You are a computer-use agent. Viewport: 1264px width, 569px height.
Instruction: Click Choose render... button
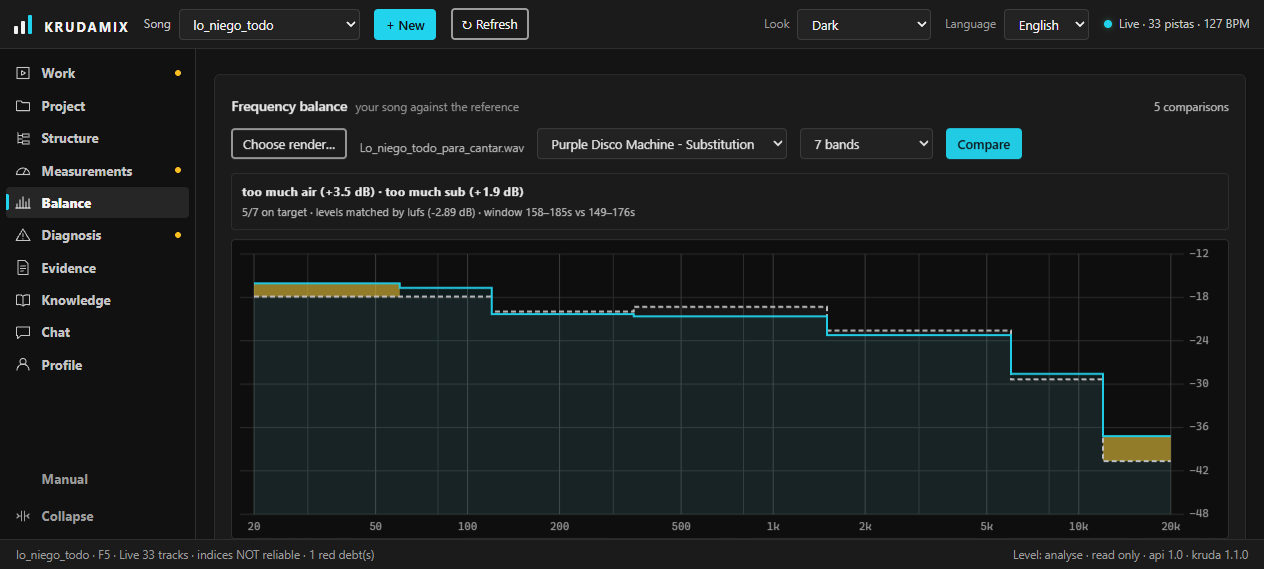click(289, 144)
